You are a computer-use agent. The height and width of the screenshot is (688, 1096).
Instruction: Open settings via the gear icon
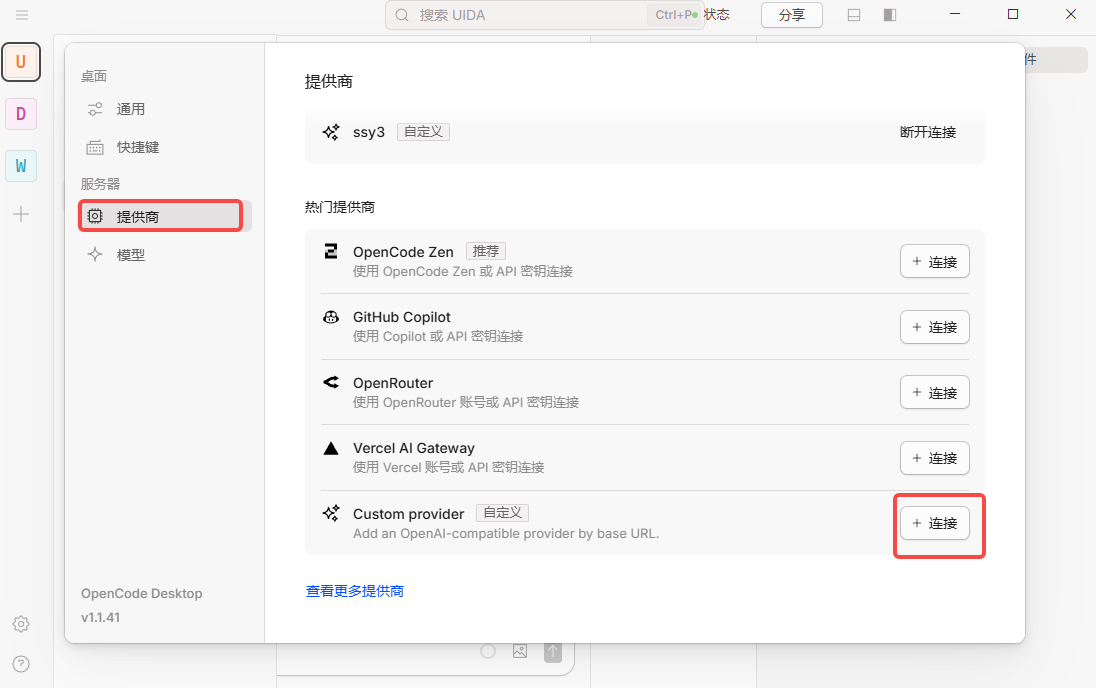point(21,624)
